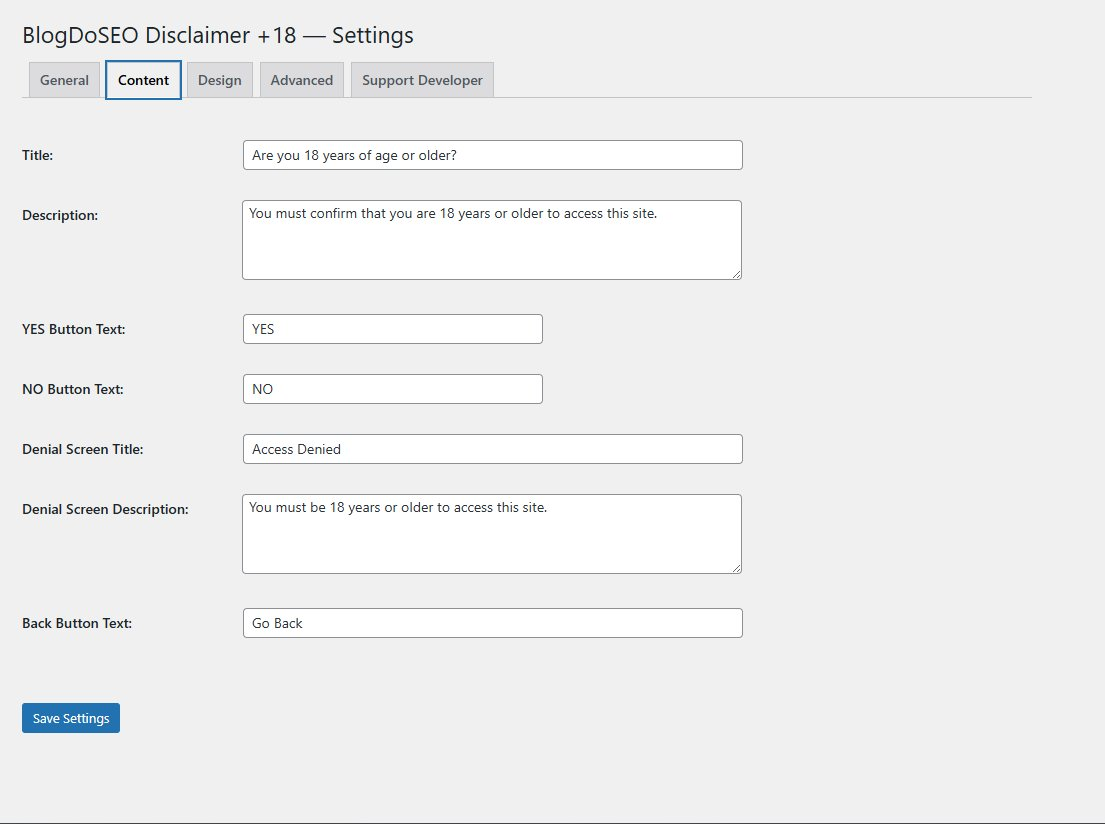Click the BlogDoSEO Disclaimer +18 page heading

point(217,35)
